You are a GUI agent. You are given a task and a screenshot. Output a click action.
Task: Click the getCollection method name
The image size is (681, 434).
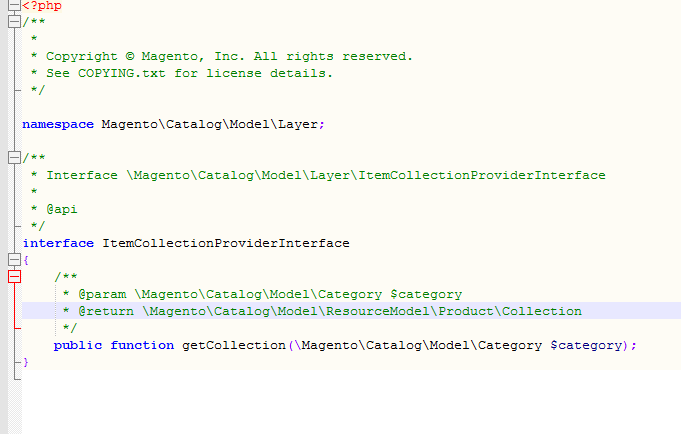pos(234,345)
